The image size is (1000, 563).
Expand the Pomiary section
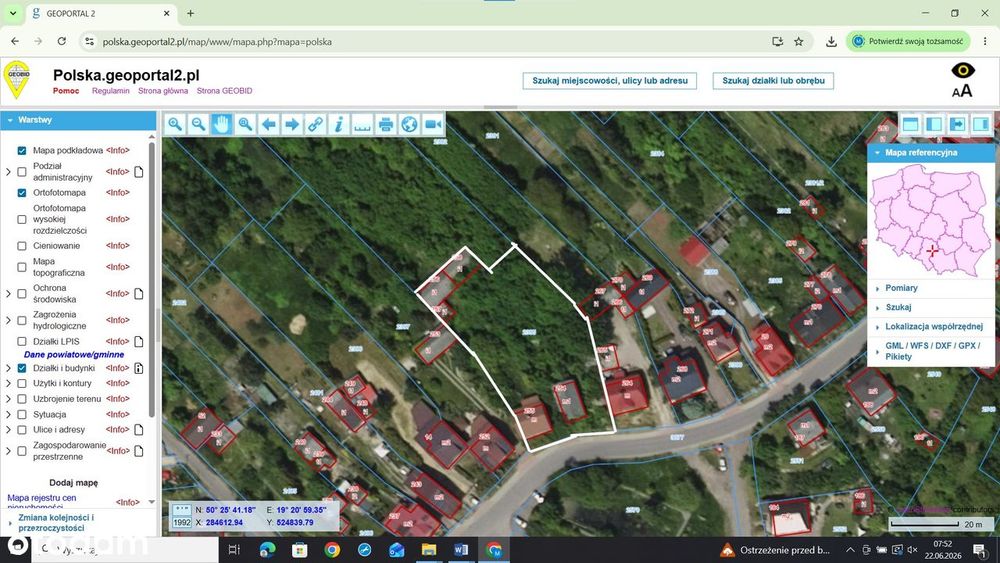[x=901, y=288]
